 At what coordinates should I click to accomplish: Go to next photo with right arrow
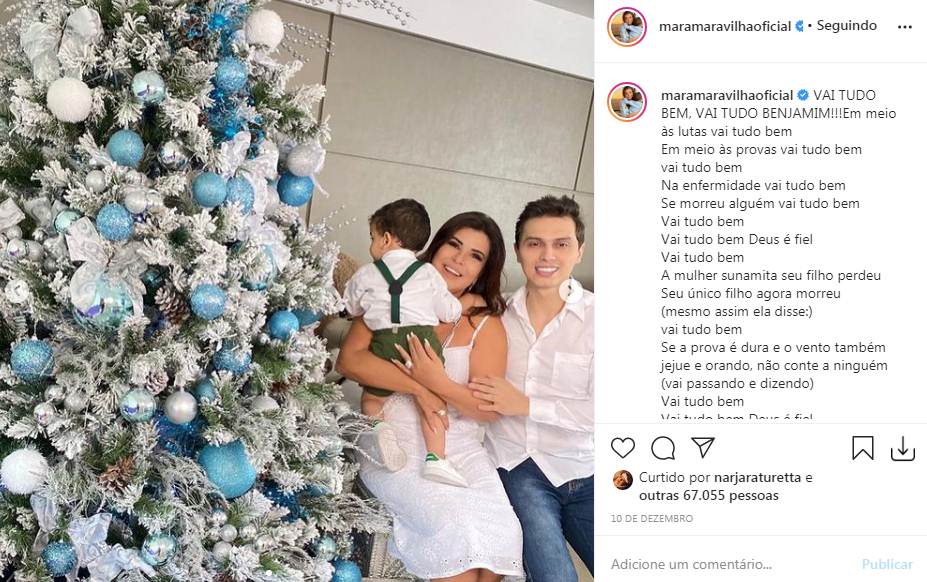tap(572, 290)
